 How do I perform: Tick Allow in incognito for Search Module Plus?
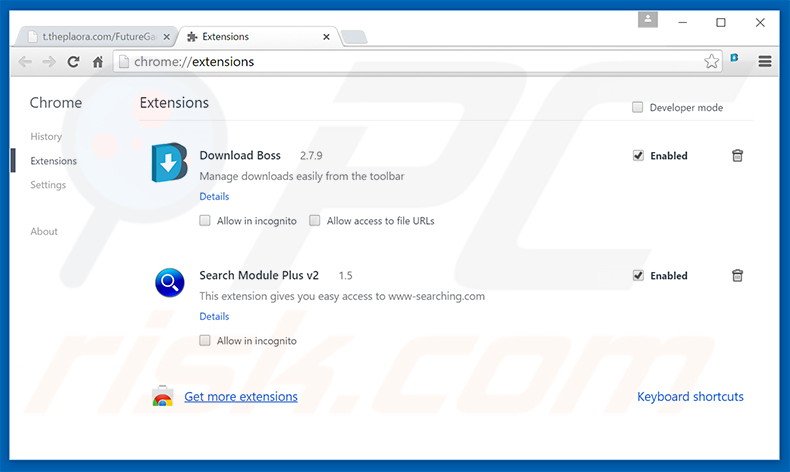click(x=205, y=341)
